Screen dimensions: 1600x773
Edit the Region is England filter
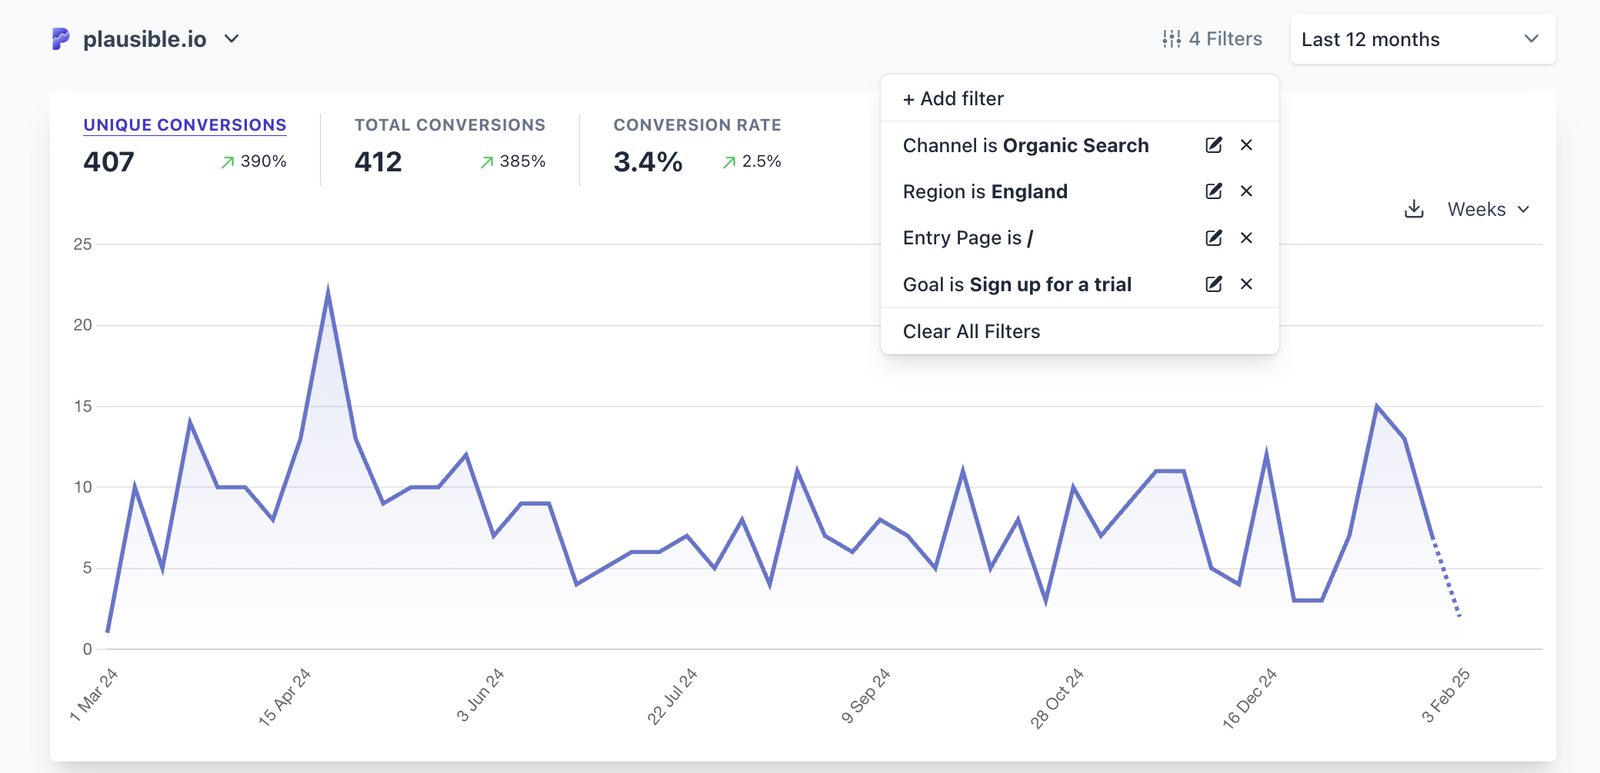1213,191
